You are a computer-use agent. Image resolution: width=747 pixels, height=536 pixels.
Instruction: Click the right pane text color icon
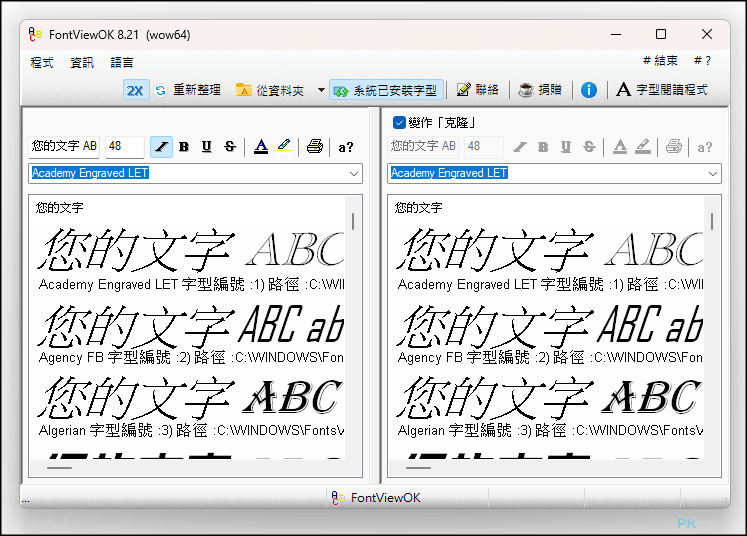[x=620, y=146]
